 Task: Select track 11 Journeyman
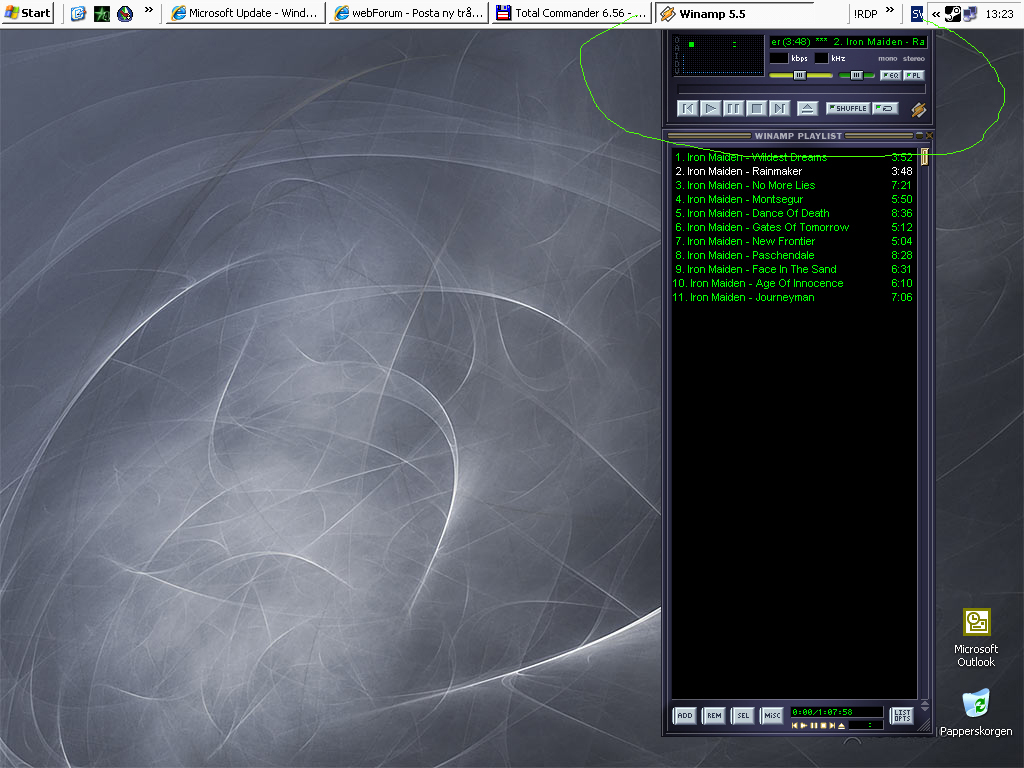[x=793, y=297]
